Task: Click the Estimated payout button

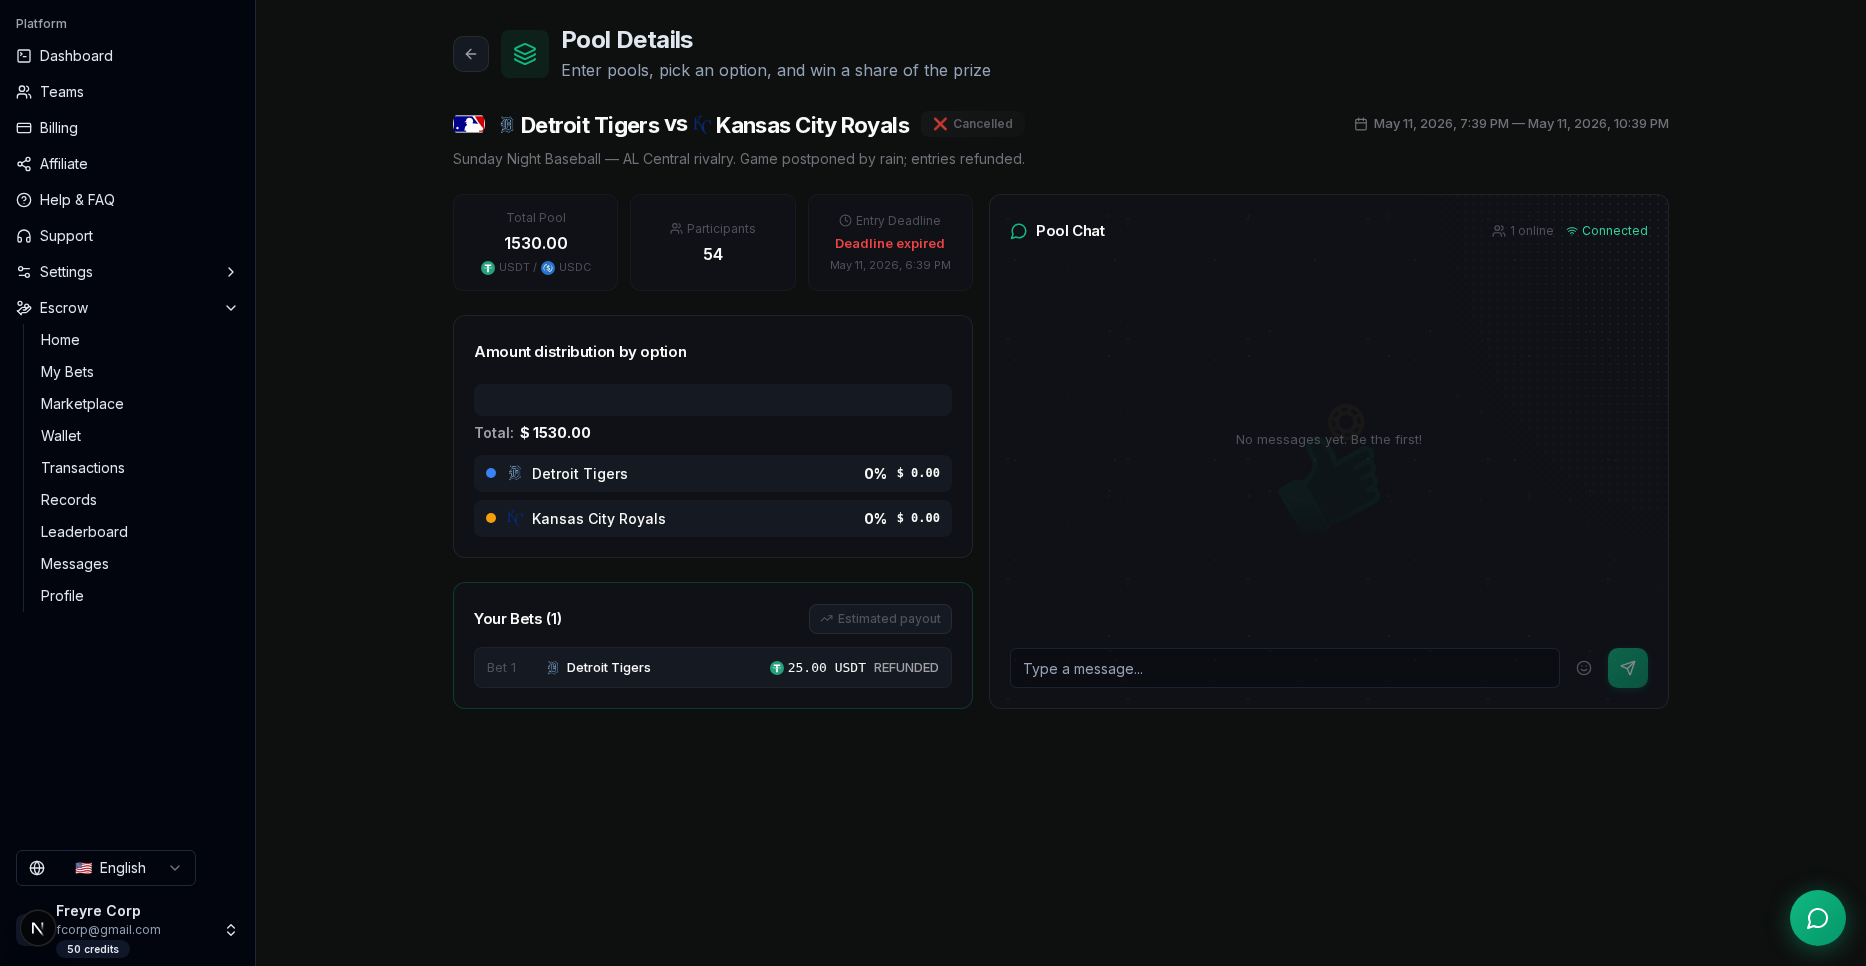Action: pyautogui.click(x=880, y=619)
